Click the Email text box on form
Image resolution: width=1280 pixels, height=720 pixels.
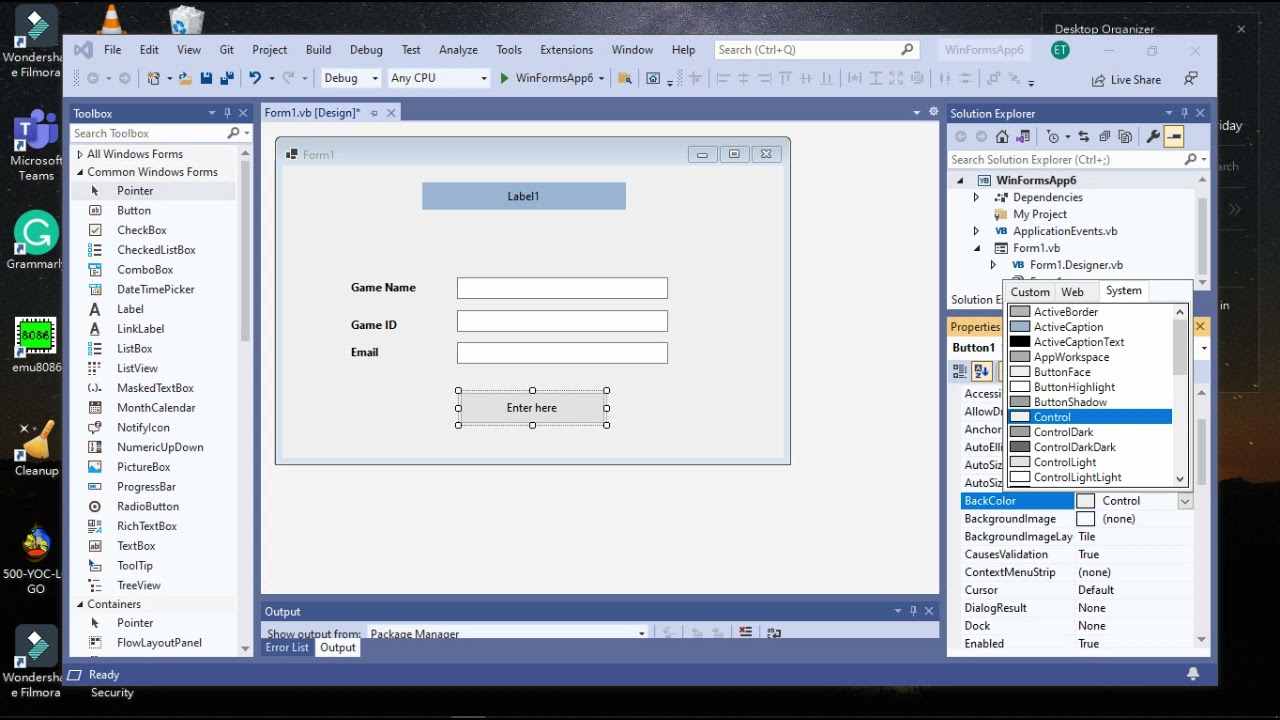click(562, 353)
